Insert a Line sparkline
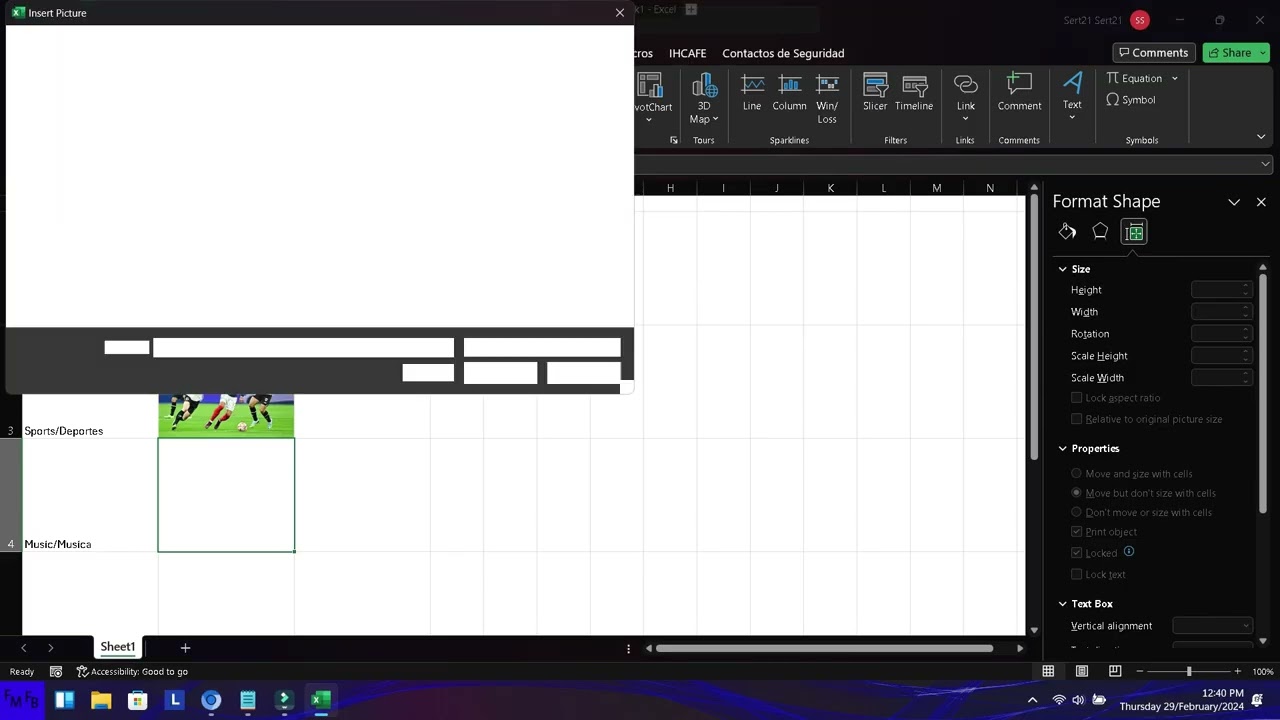 (752, 92)
